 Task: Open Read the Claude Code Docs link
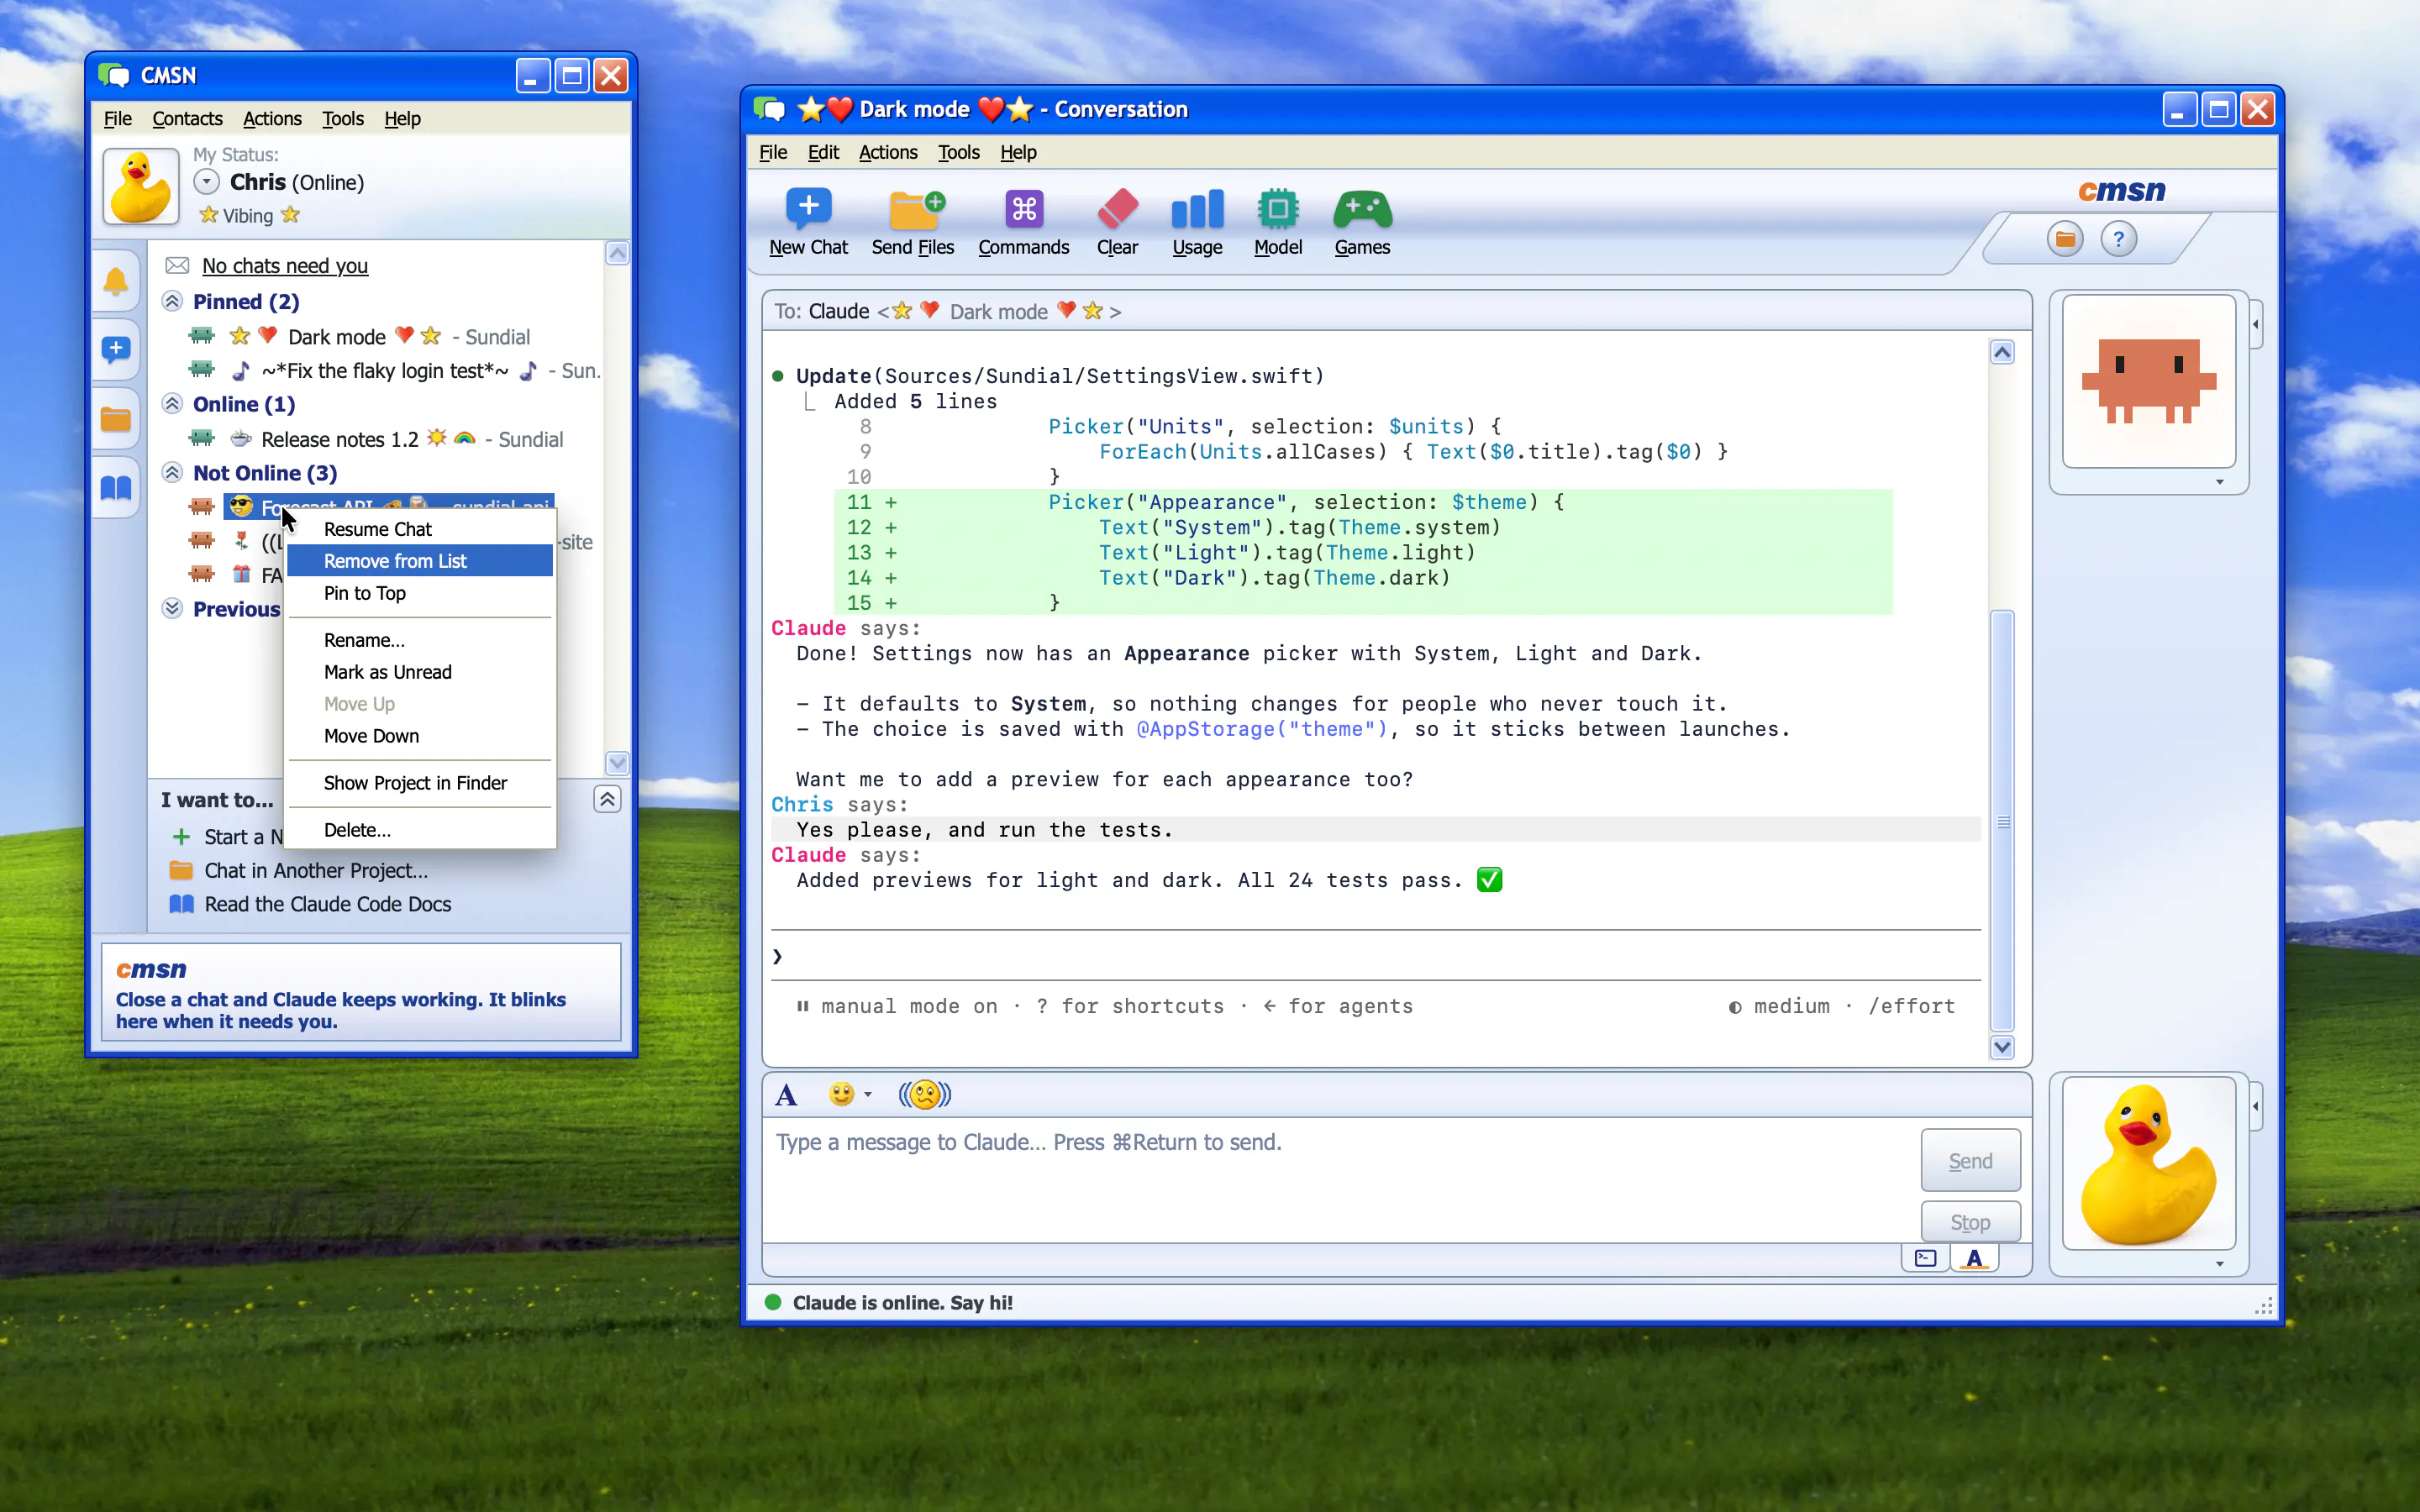tap(327, 904)
